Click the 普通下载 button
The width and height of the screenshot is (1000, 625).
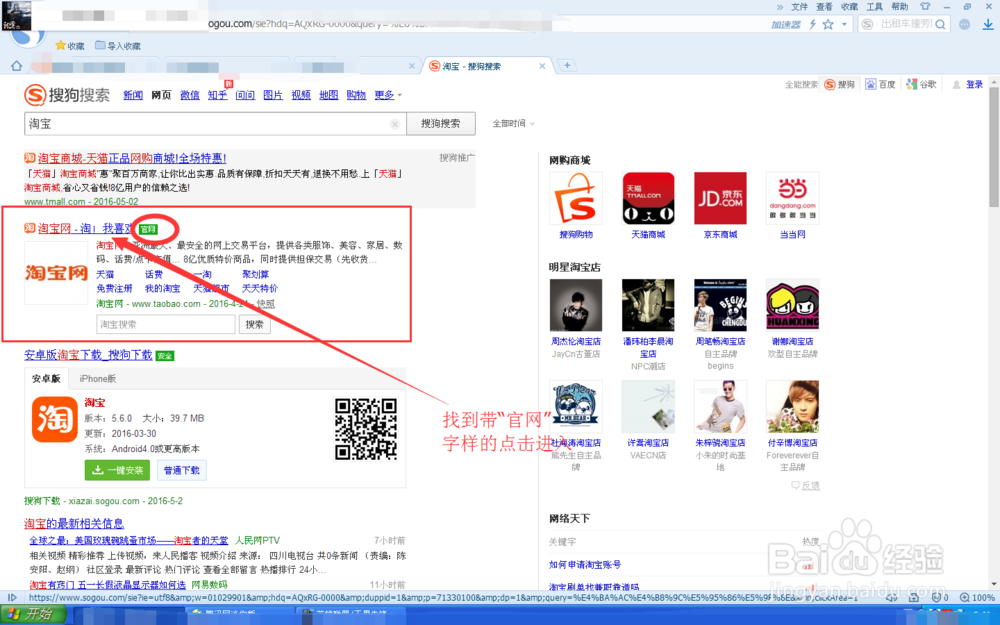click(x=182, y=471)
